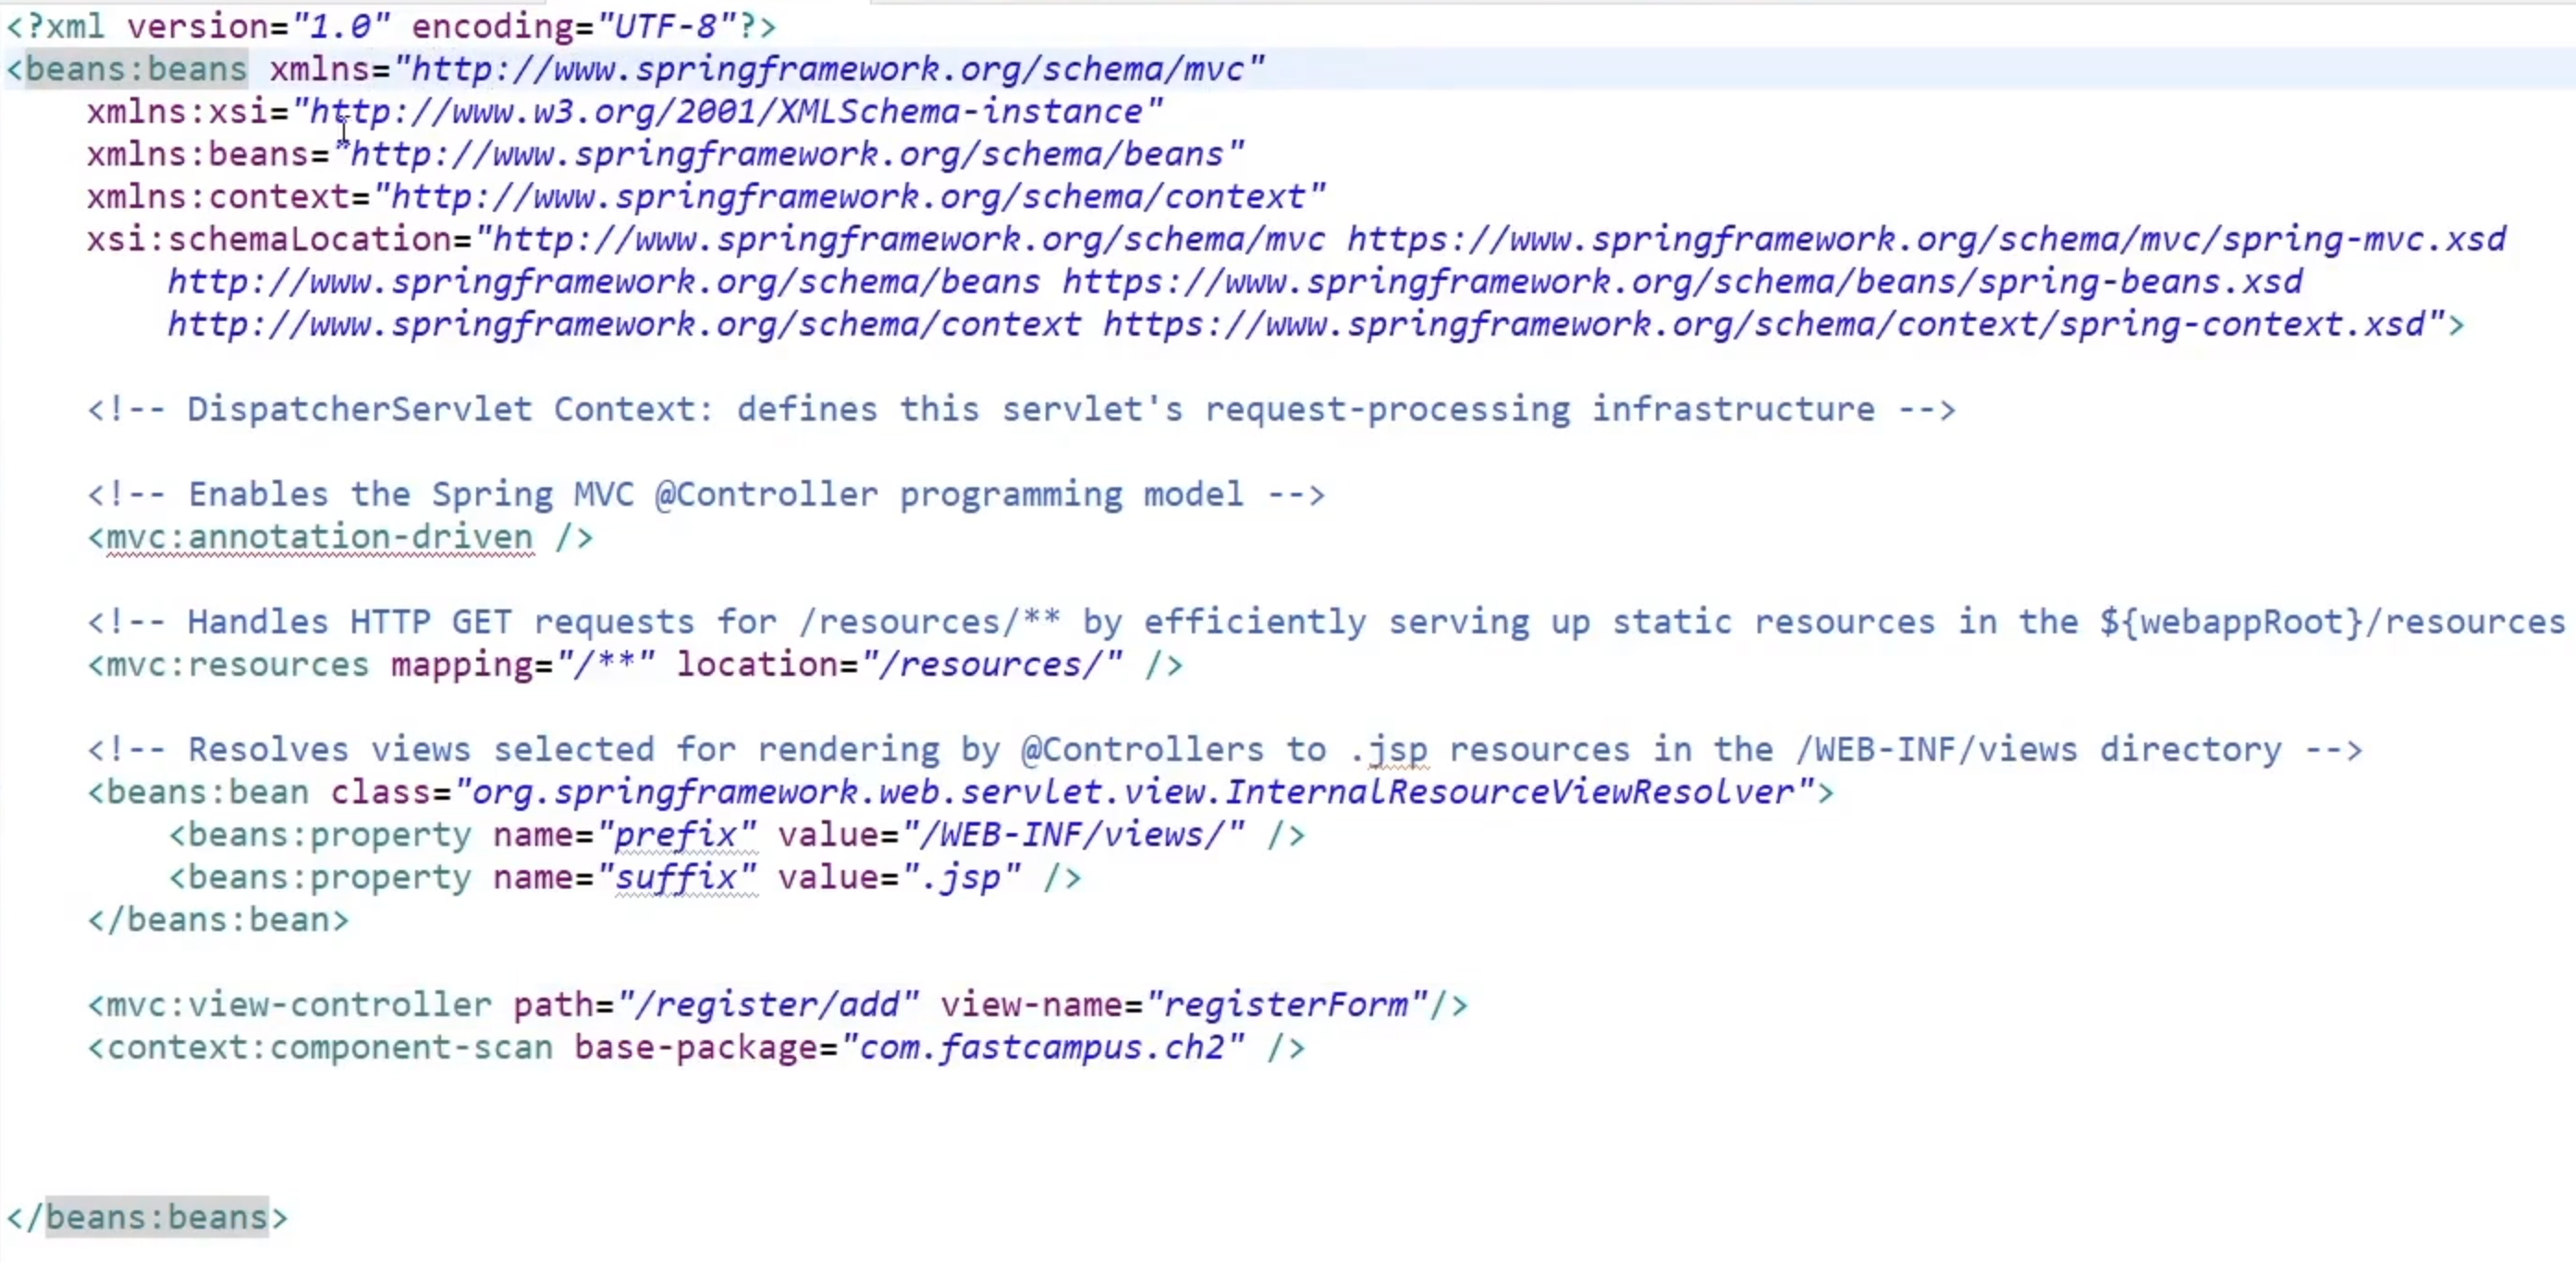The image size is (2576, 1263).
Task: Click the "registerForm" view-name value
Action: 1285,1005
